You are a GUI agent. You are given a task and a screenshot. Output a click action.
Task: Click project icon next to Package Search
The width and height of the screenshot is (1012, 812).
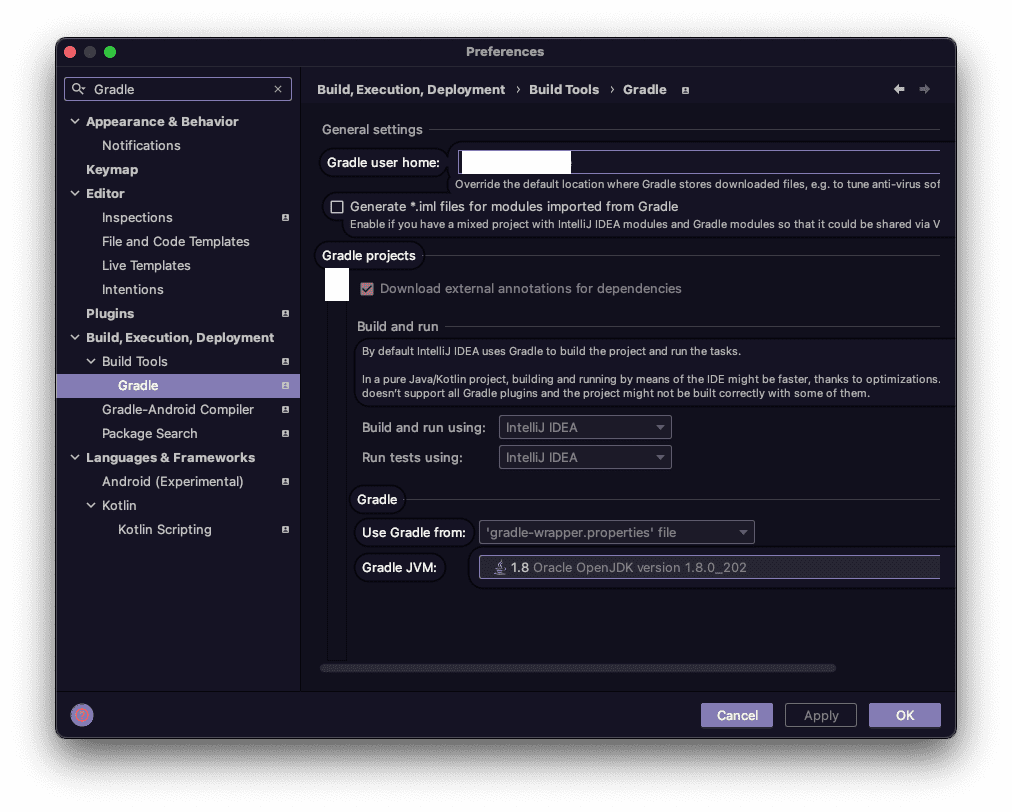click(x=285, y=433)
